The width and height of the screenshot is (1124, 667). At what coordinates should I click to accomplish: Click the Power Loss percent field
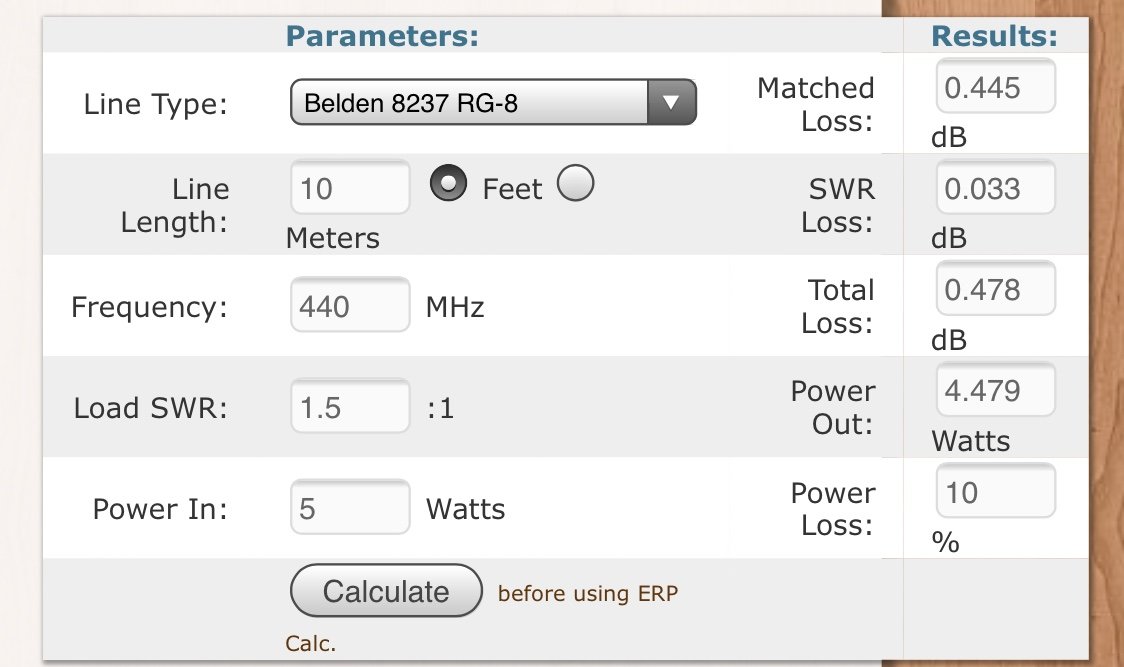pos(996,491)
